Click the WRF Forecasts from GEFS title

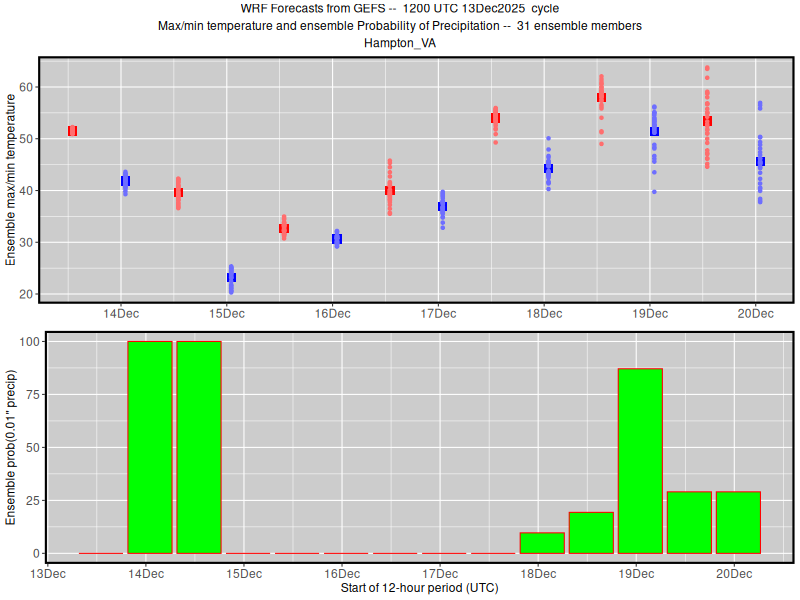400,9
